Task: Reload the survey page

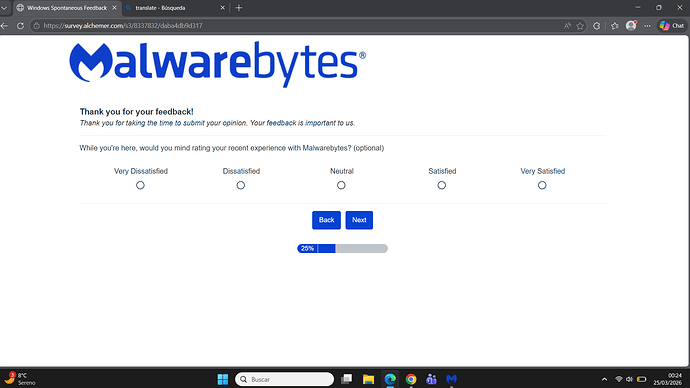Action: pyautogui.click(x=20, y=26)
